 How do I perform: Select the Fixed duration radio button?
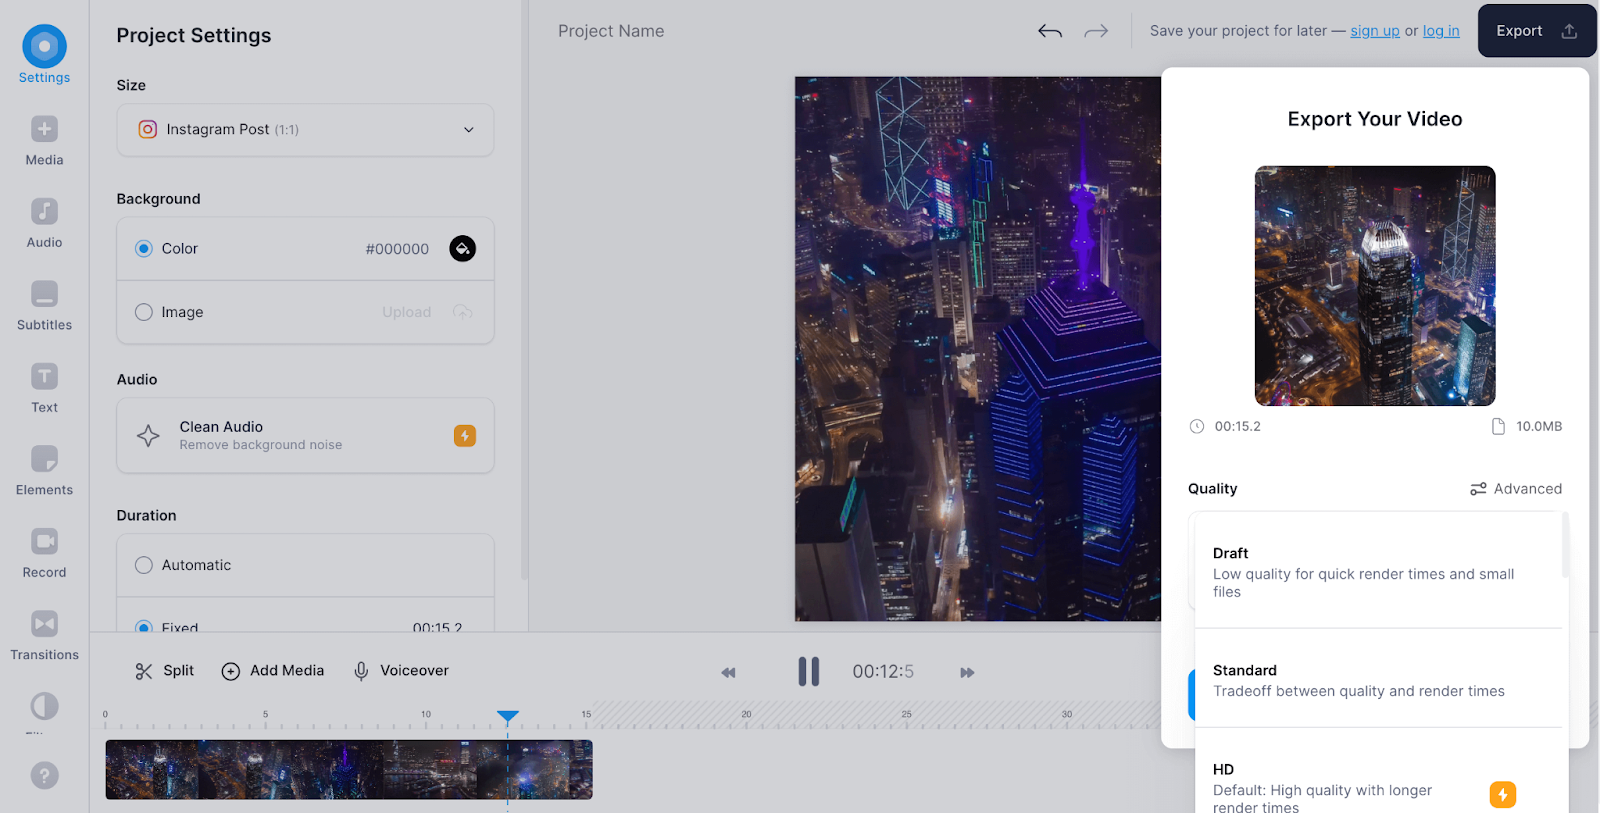144,627
